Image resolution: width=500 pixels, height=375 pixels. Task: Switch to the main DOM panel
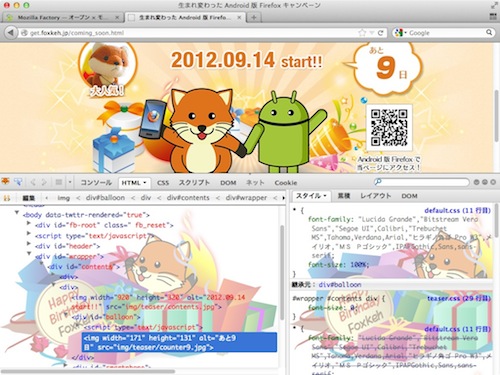tap(228, 183)
